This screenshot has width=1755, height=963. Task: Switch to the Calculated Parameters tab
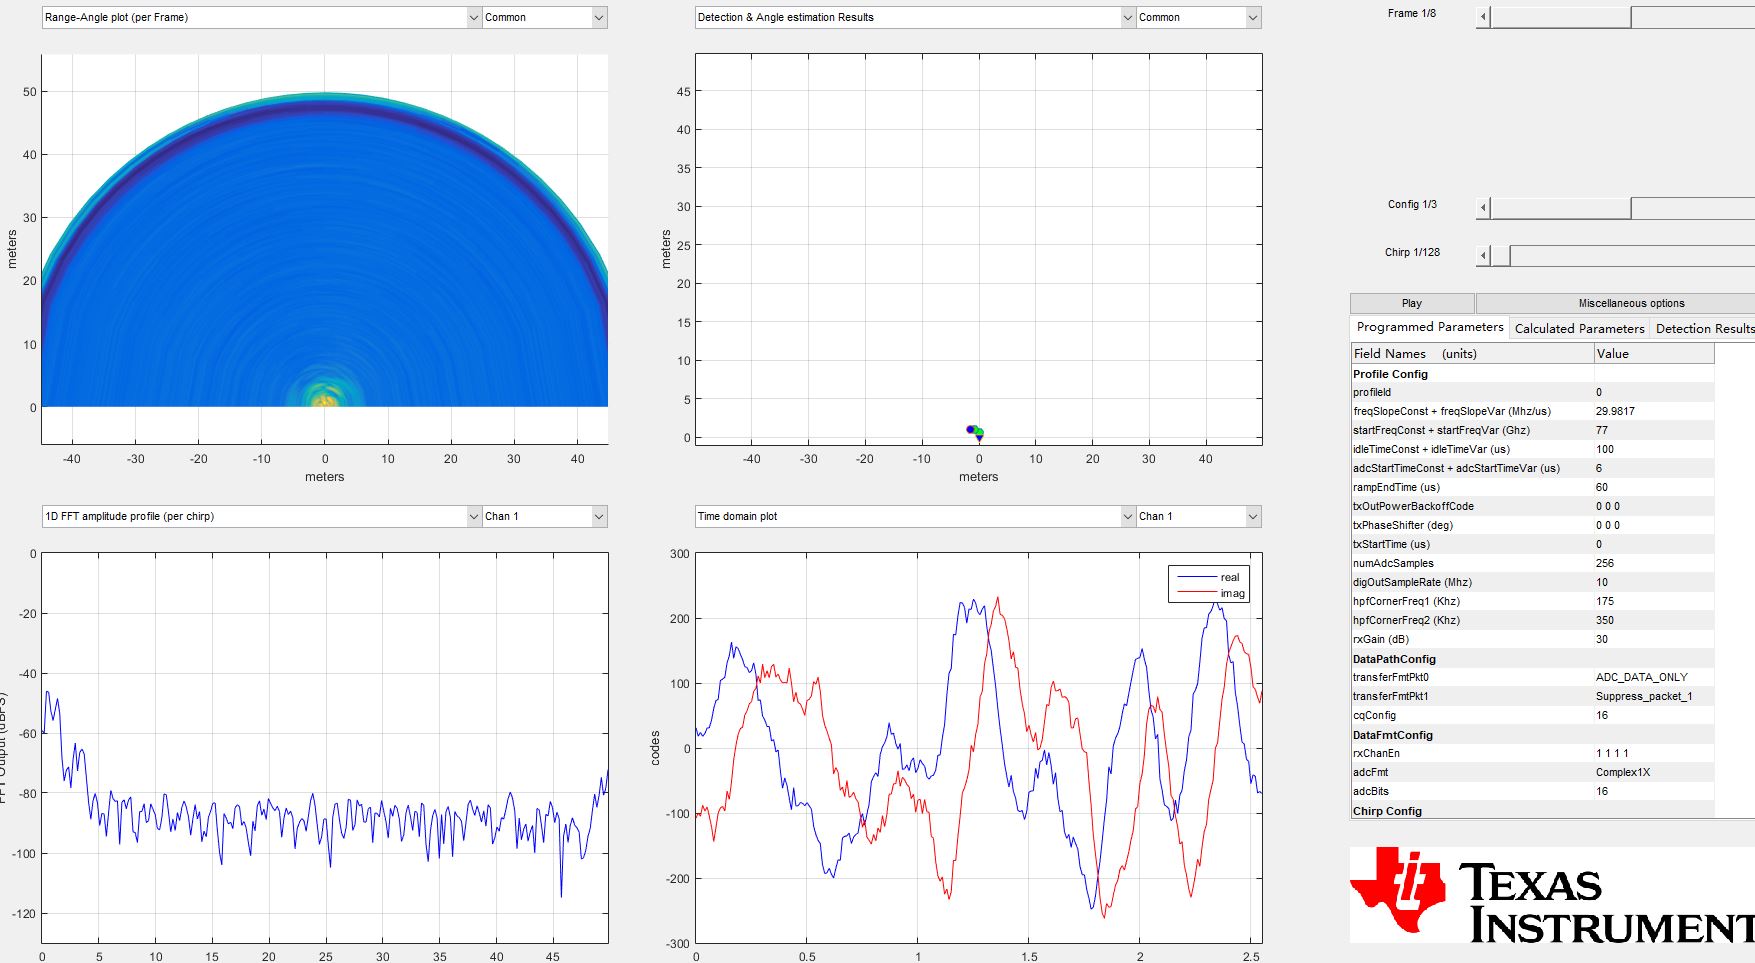[x=1579, y=328]
